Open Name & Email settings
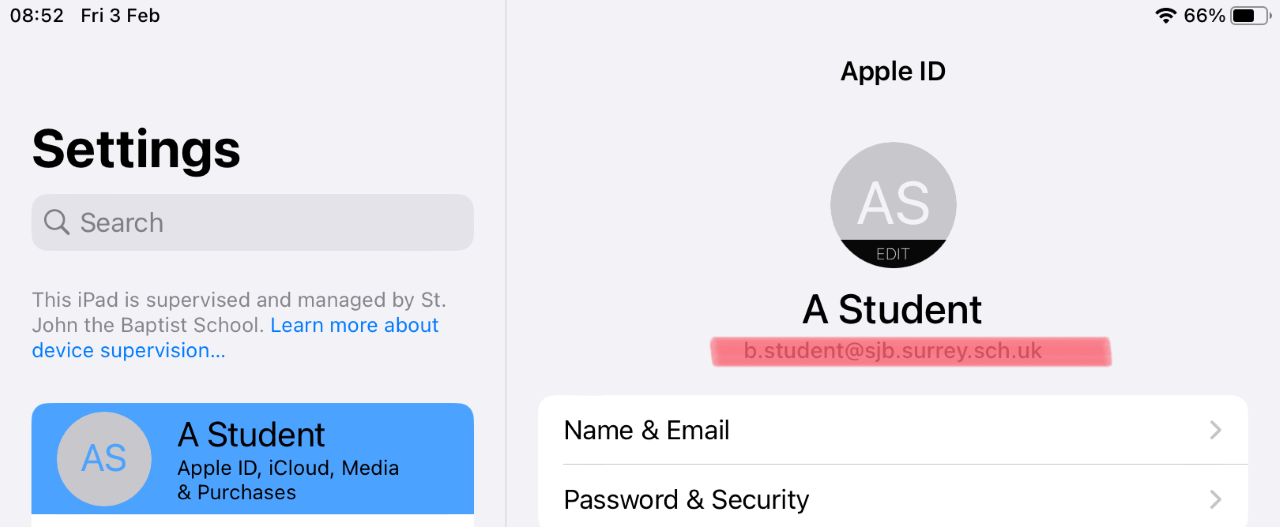The width and height of the screenshot is (1280, 527). 647,430
